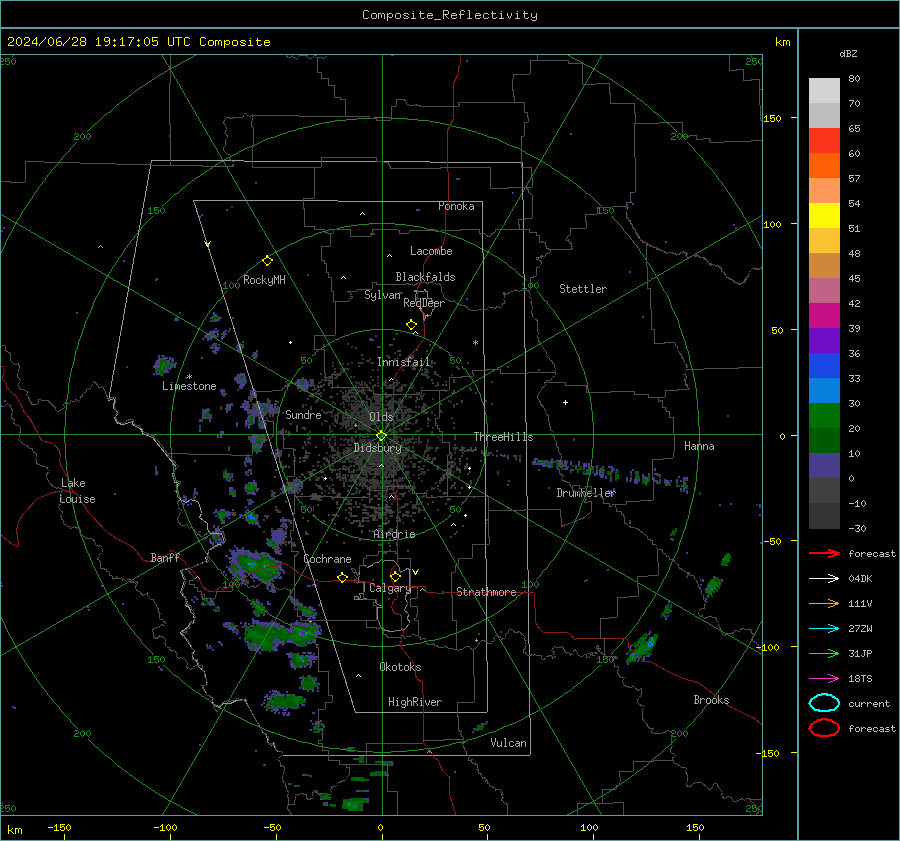The width and height of the screenshot is (900, 841).
Task: Click the red forecast arrow in legend
Action: click(824, 553)
